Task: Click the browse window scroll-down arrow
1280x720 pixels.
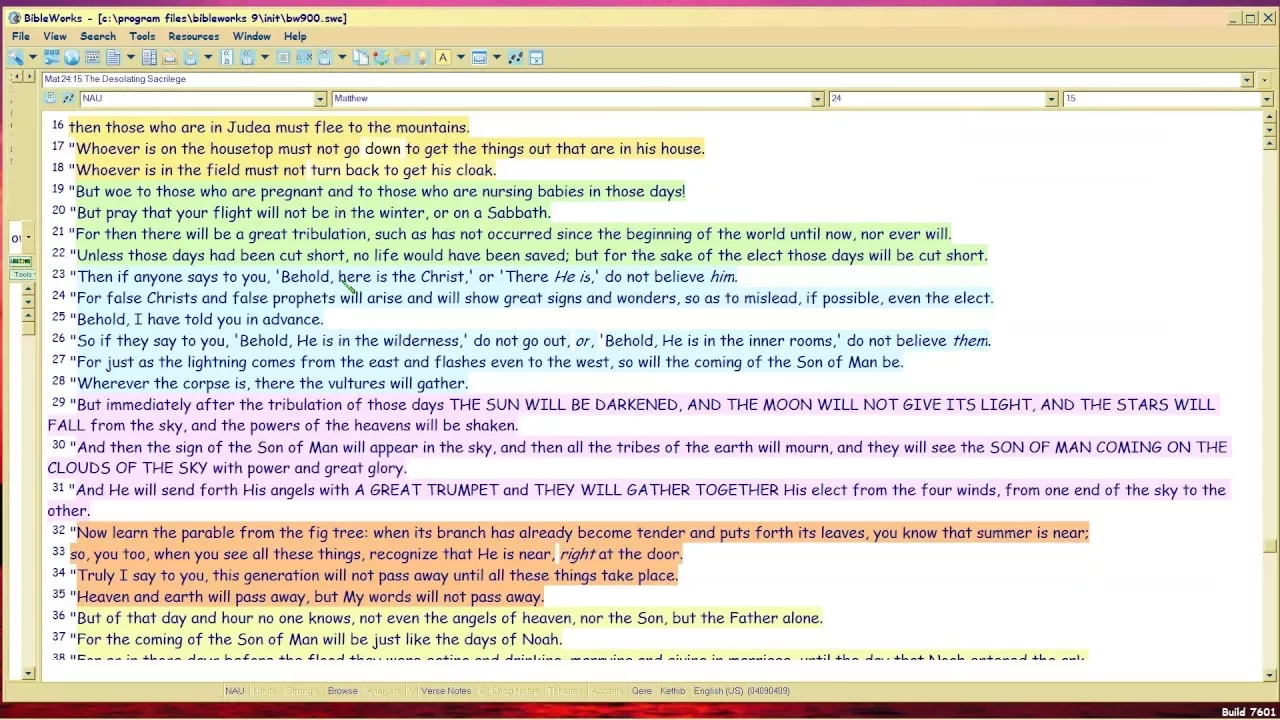Action: (x=1270, y=675)
